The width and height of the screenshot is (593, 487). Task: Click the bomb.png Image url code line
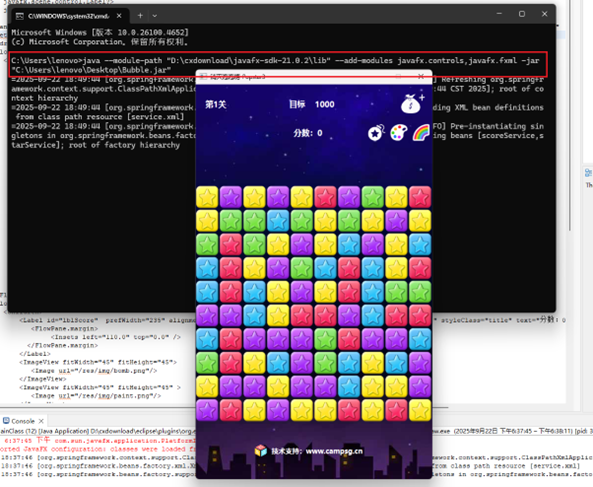(94, 371)
